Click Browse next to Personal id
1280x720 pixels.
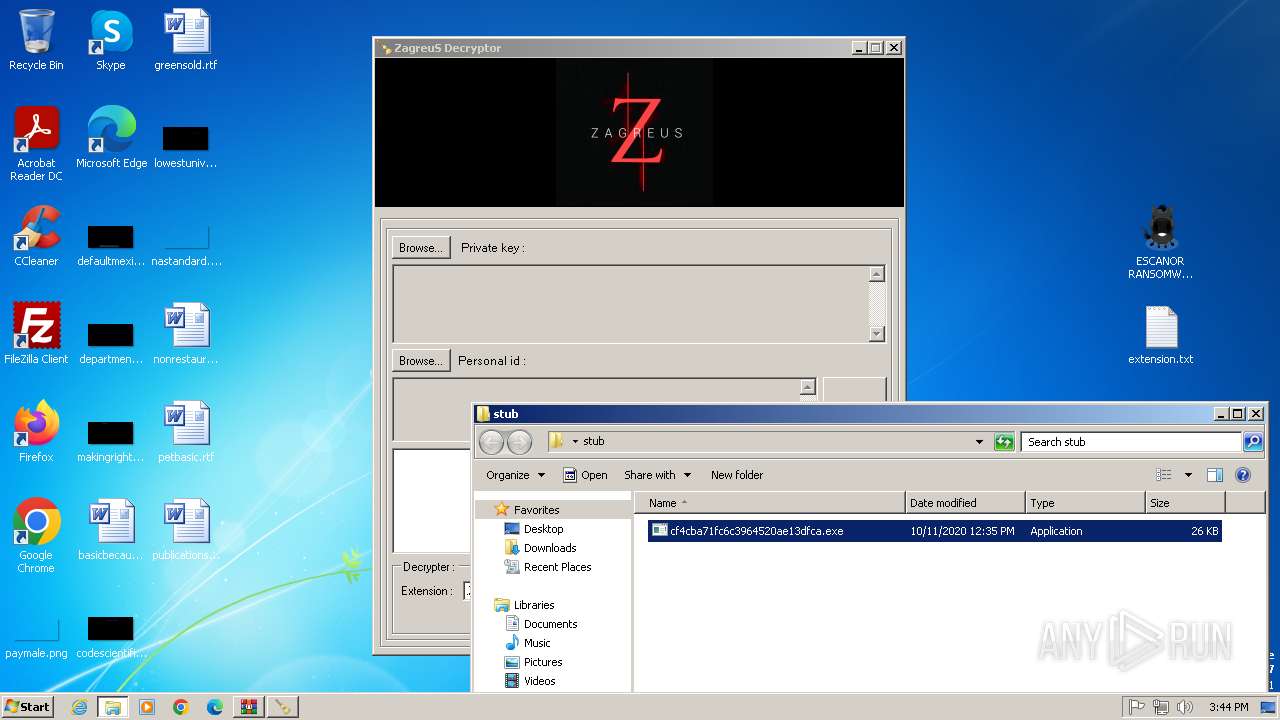click(421, 361)
